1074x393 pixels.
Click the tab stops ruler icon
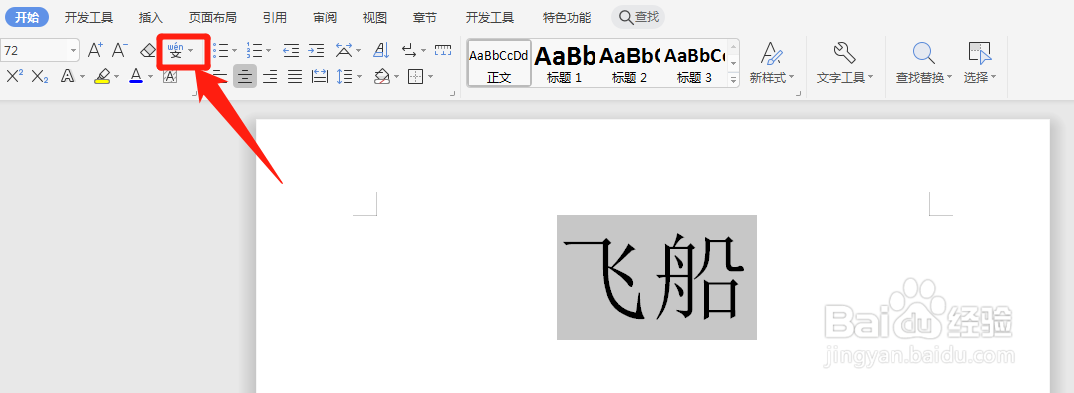click(x=443, y=50)
